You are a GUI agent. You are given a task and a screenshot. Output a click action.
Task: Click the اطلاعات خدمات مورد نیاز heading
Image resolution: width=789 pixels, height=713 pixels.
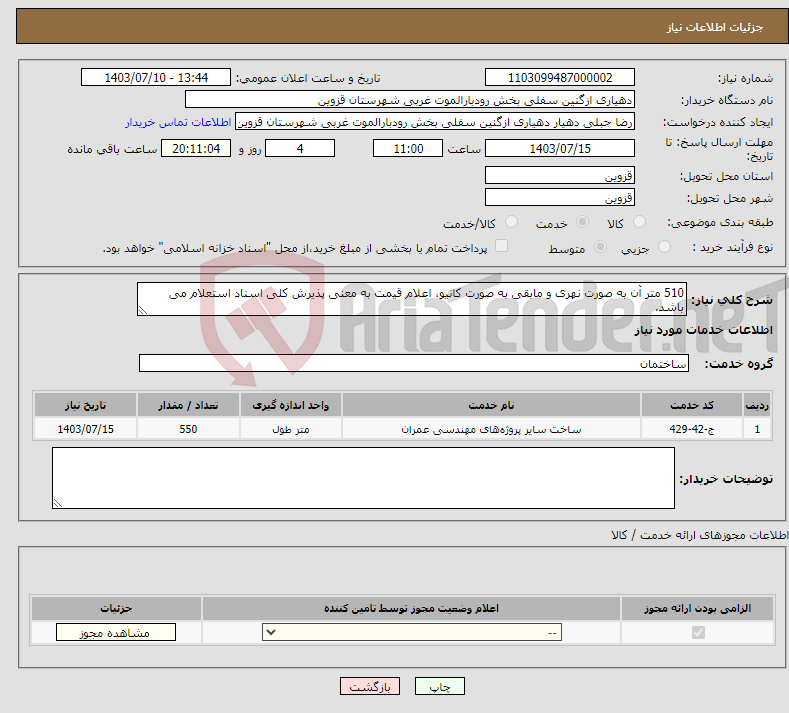tap(703, 330)
